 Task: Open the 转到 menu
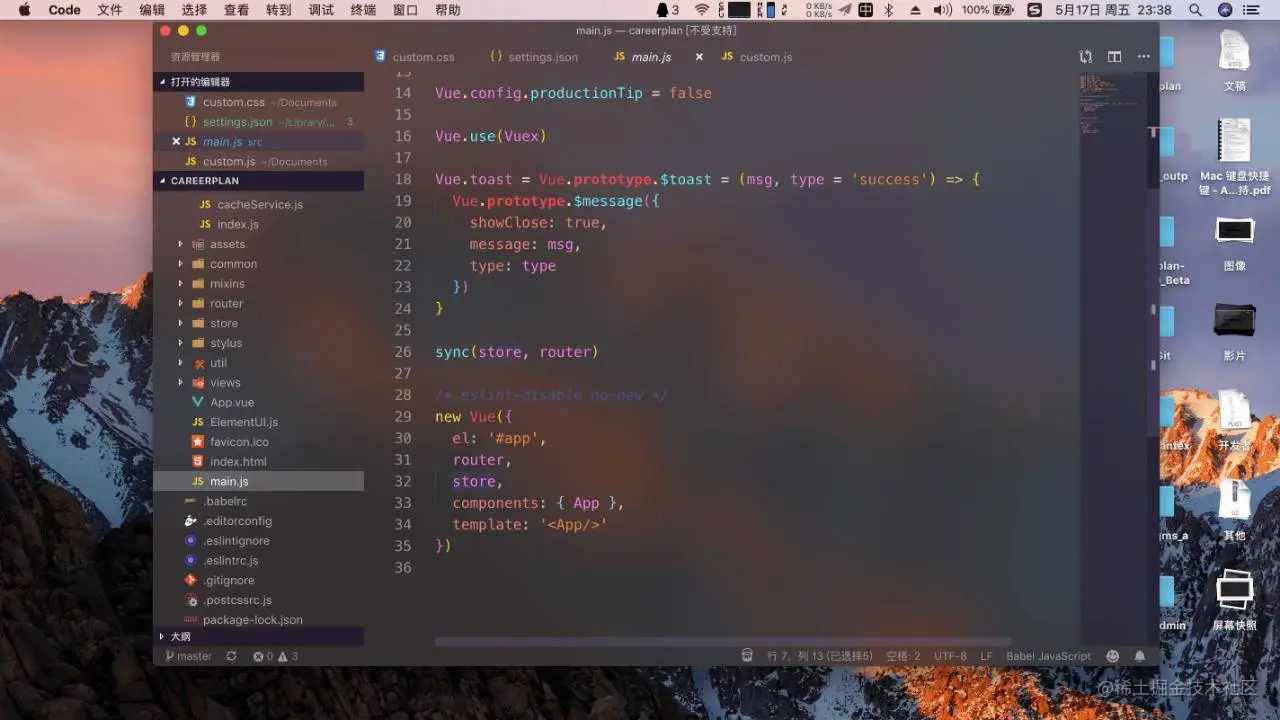[x=277, y=11]
